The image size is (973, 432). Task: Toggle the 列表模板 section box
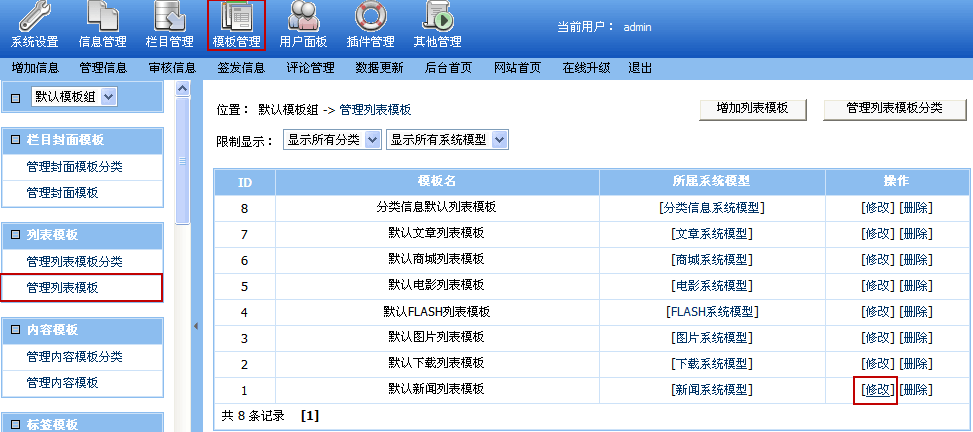click(15, 235)
